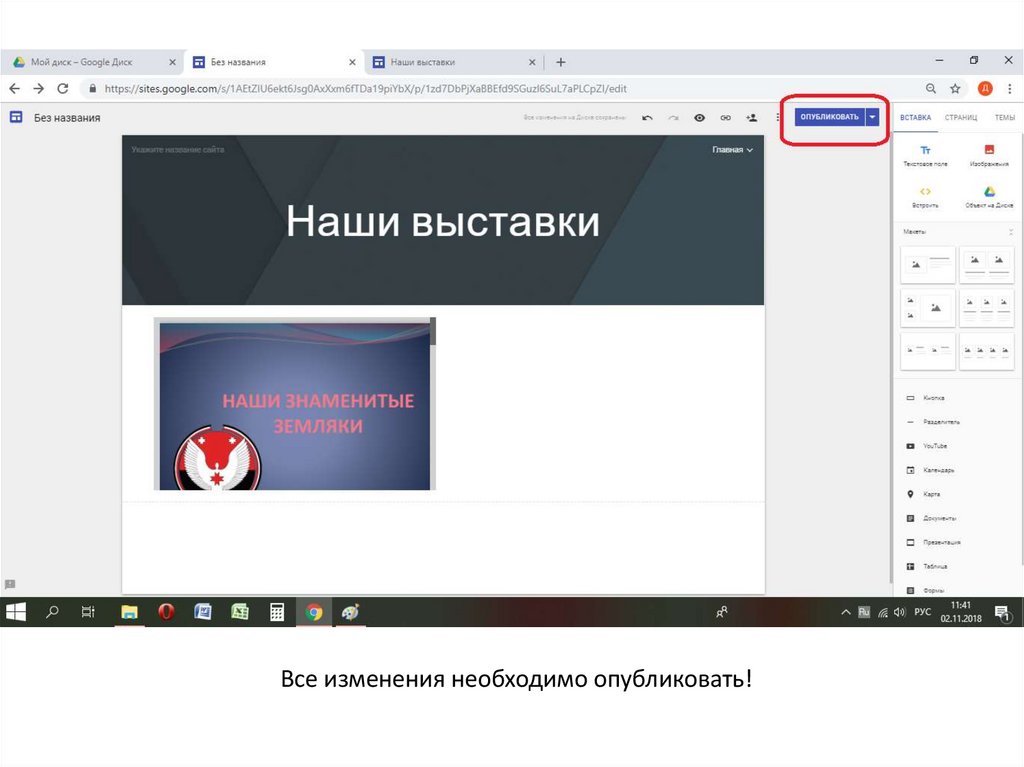The height and width of the screenshot is (767, 1024).
Task: Open the zoom magnifier icon in address bar
Action: 931,88
